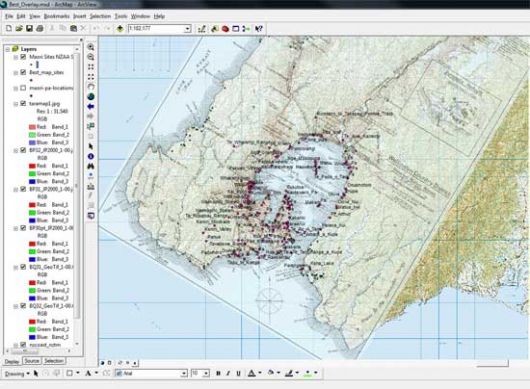Go back to previous extent arrow

click(91, 106)
